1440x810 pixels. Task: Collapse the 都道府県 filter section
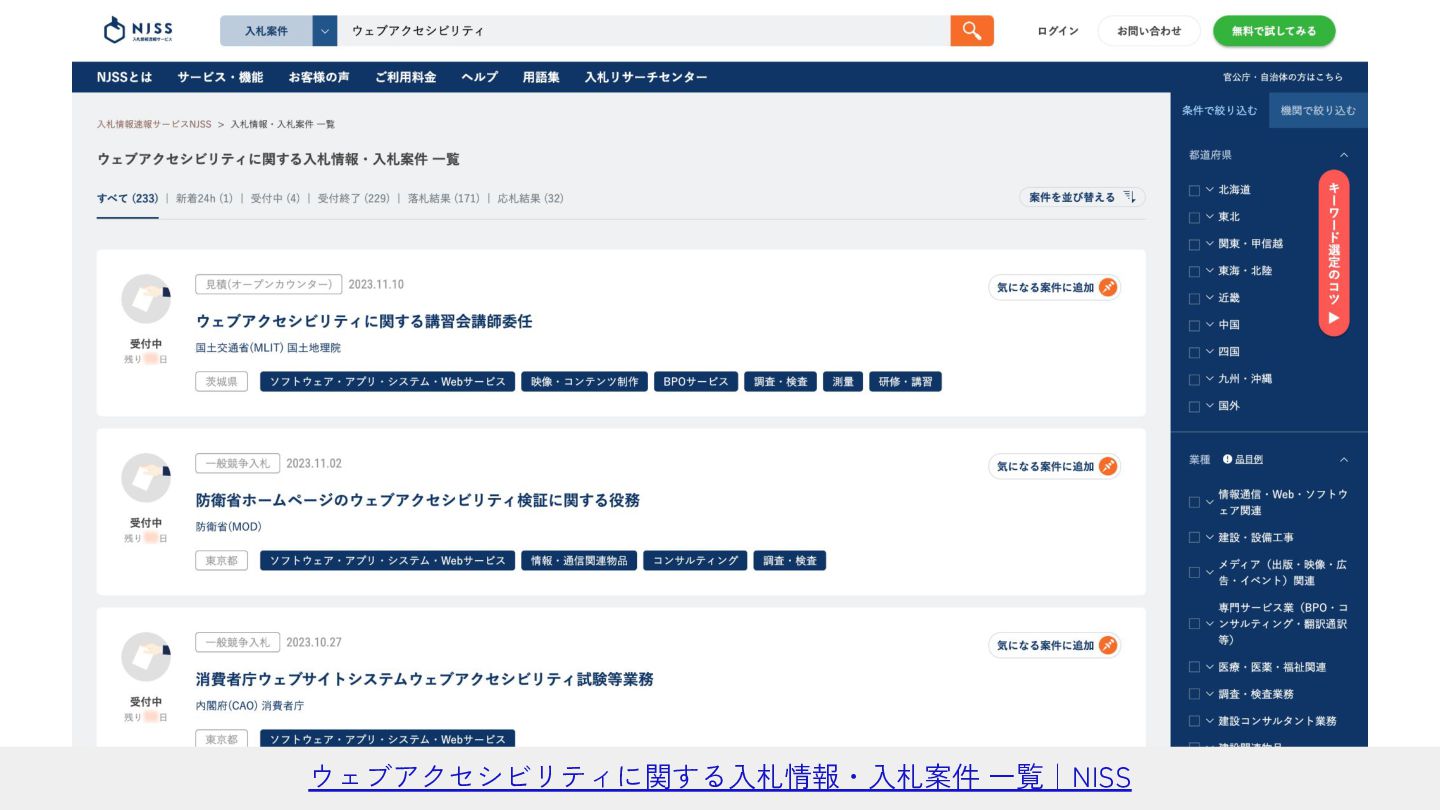[x=1344, y=155]
